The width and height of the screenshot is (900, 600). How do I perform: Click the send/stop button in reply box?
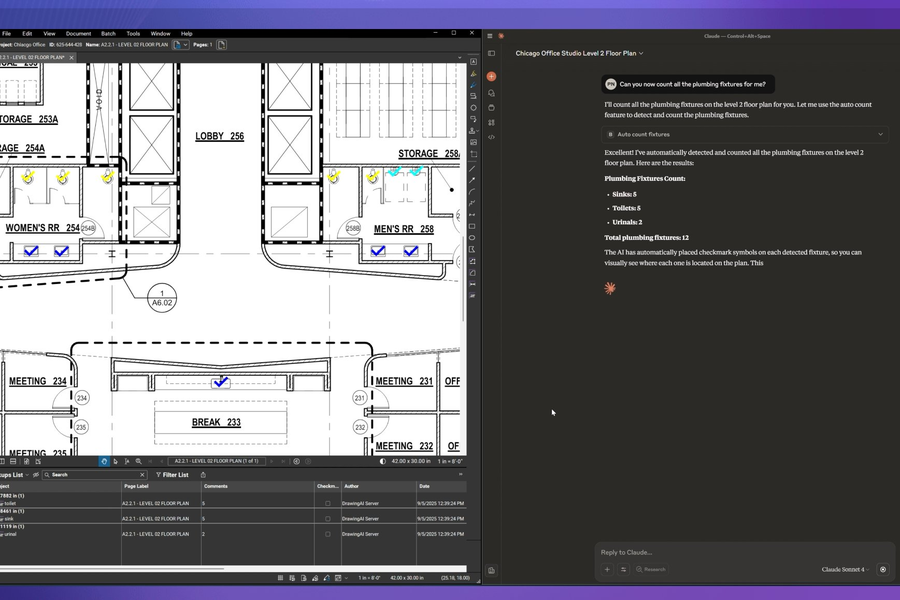(x=883, y=570)
